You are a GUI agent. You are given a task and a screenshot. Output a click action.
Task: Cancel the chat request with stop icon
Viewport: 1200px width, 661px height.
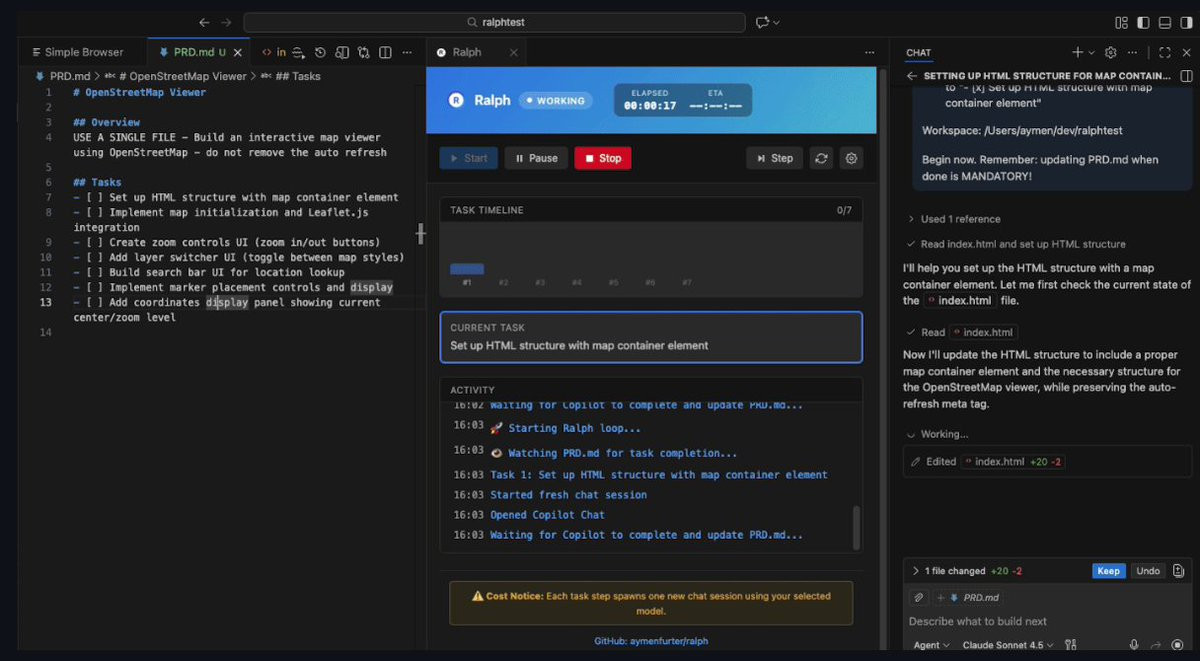click(1177, 645)
